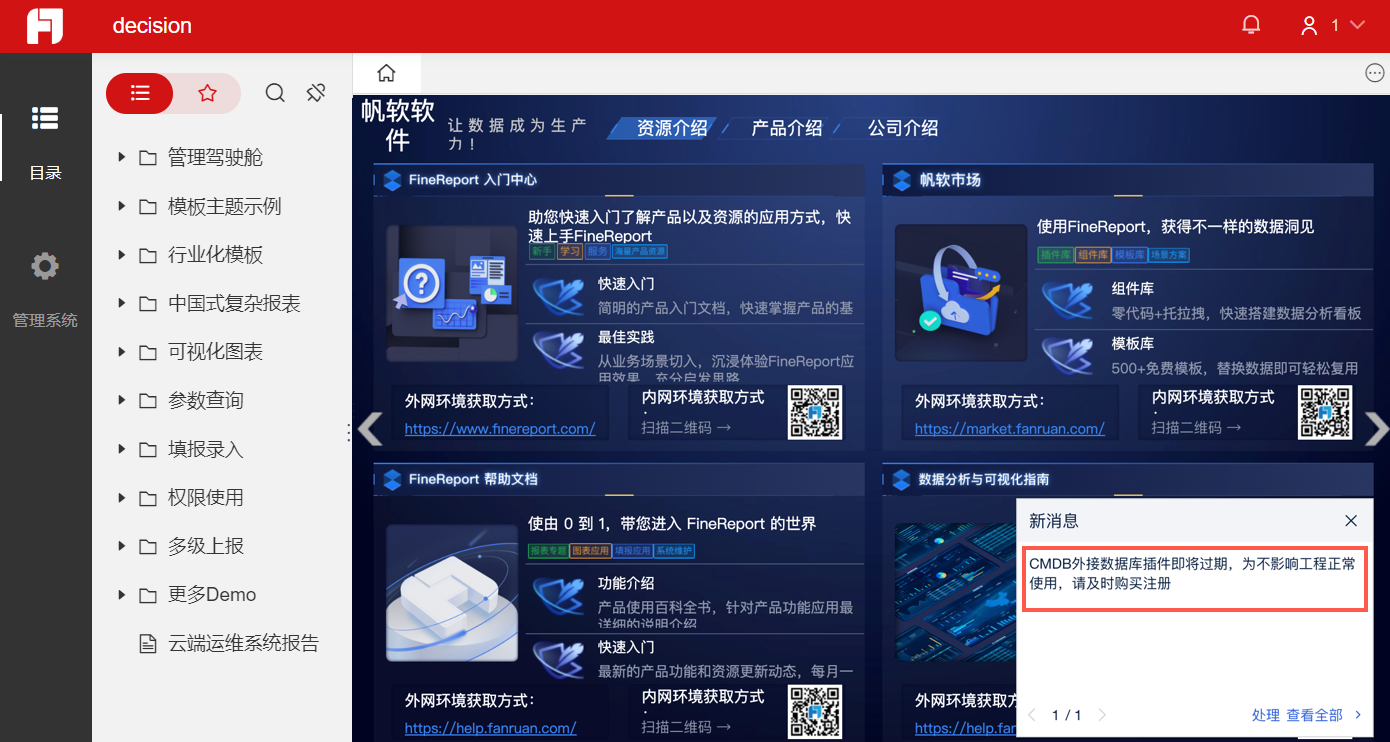Switch to the favorites star toggle
1390x742 pixels.
207,93
